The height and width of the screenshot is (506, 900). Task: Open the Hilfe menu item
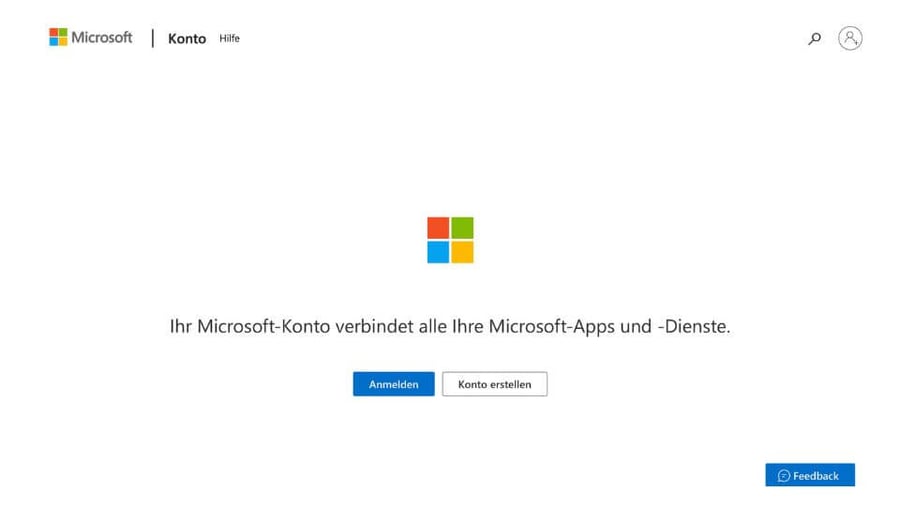[230, 39]
